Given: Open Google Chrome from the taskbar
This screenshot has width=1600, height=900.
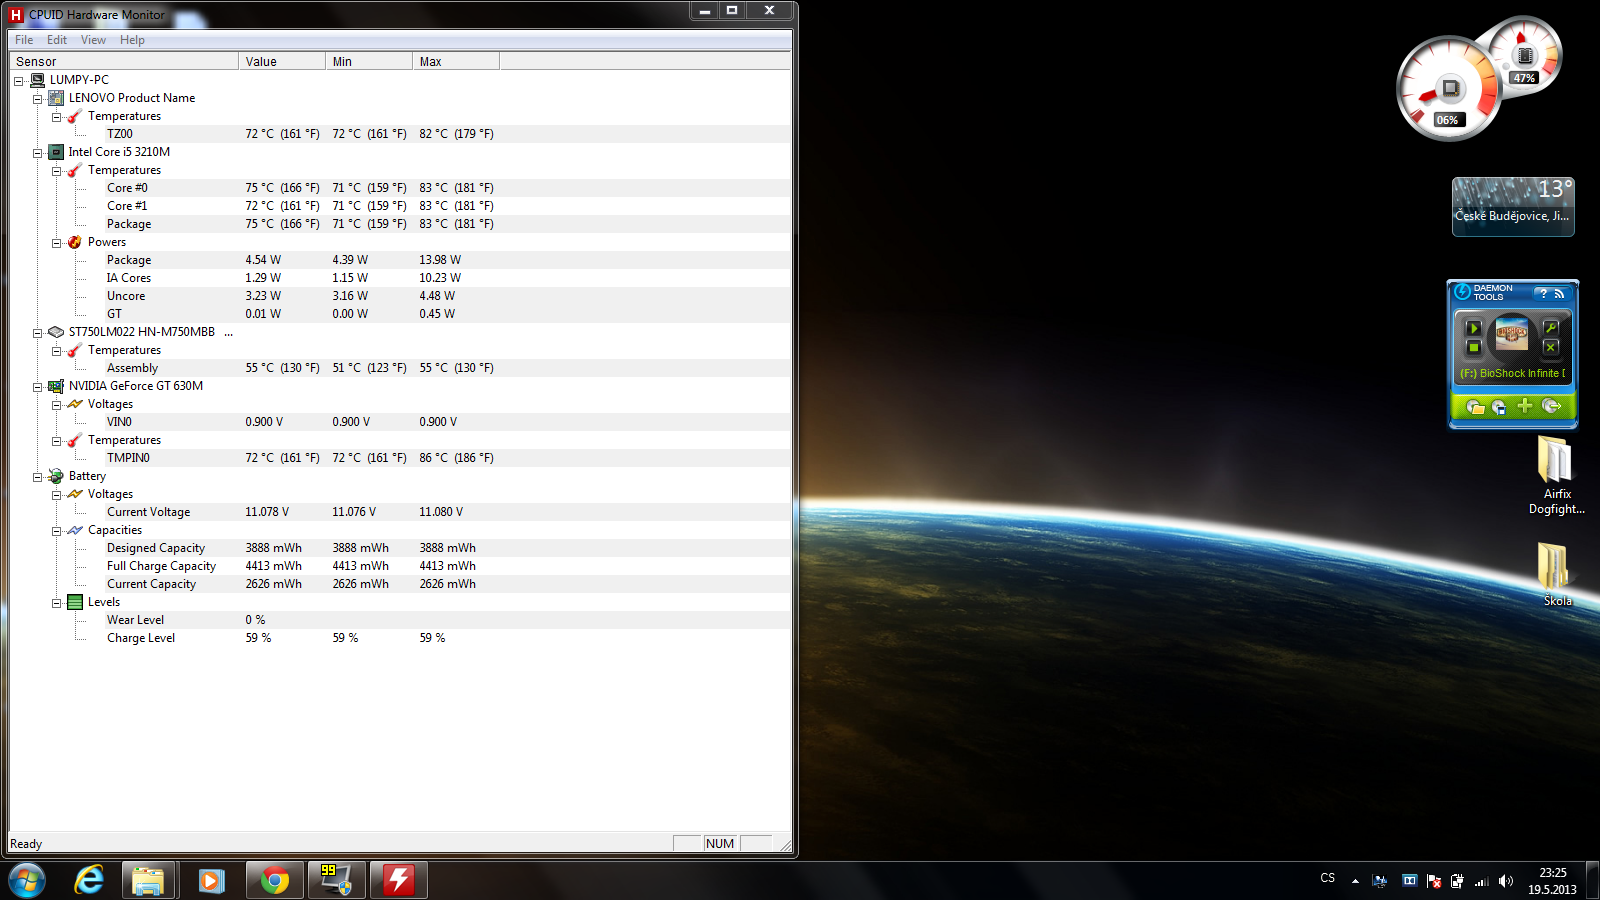Looking at the screenshot, I should [x=275, y=881].
